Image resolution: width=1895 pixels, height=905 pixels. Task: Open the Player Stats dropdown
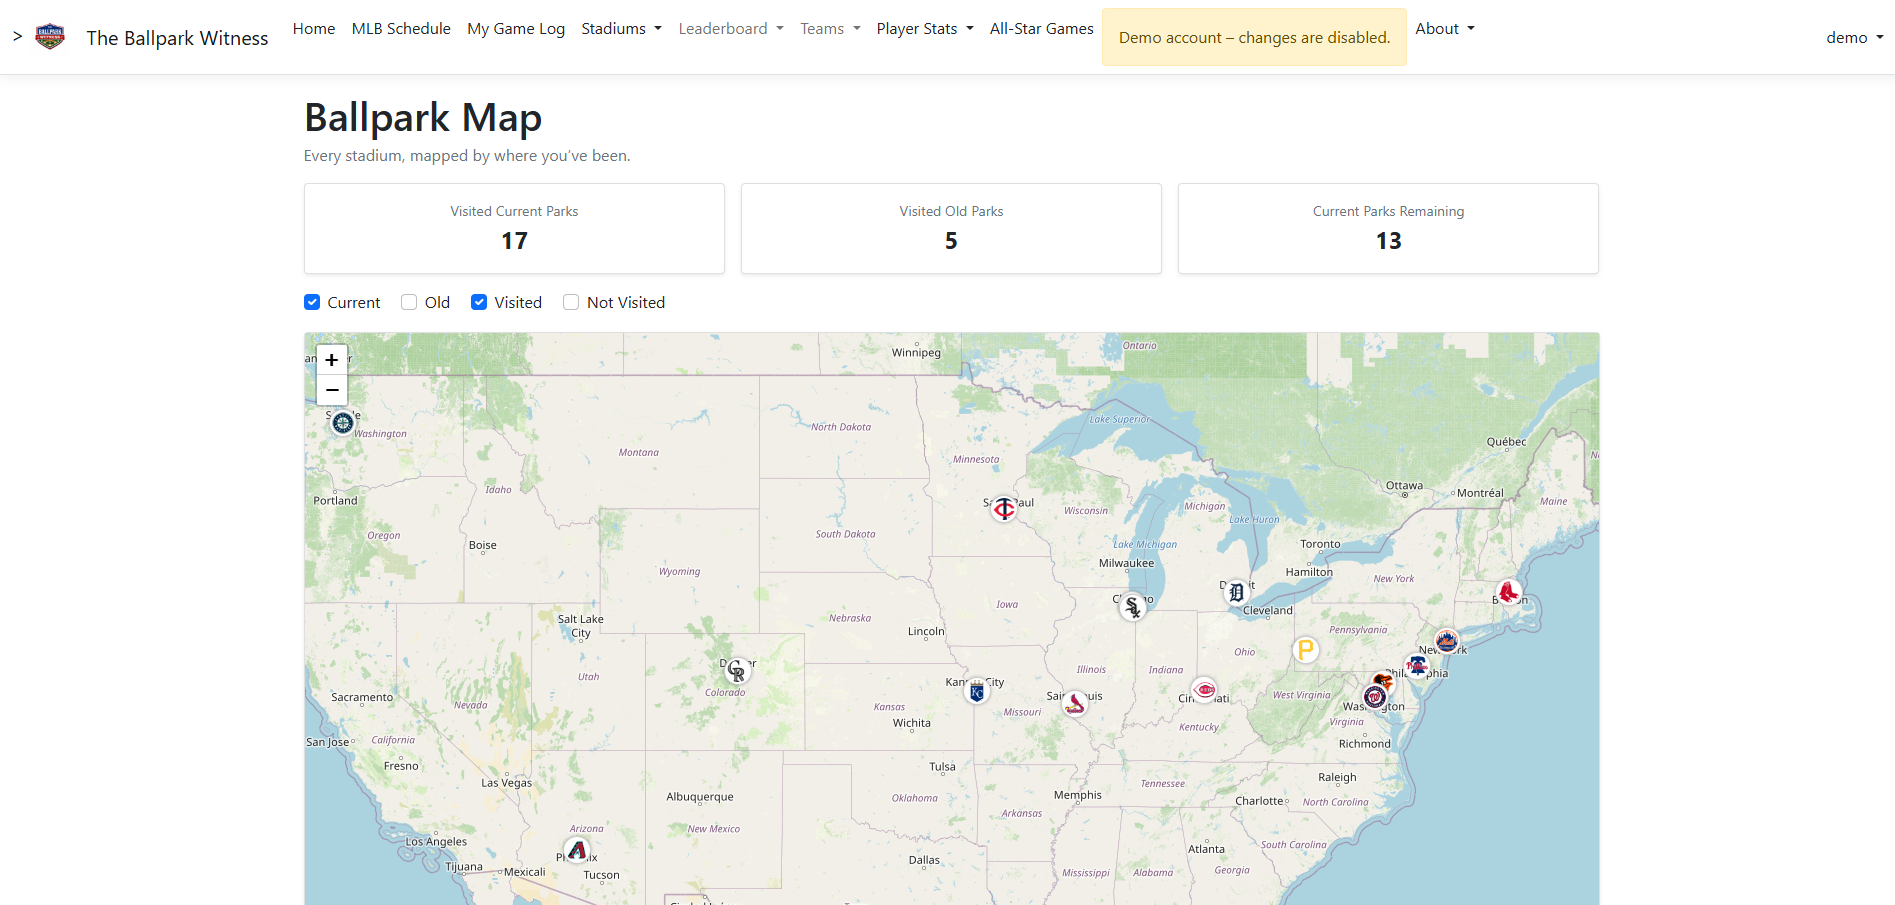pos(924,29)
